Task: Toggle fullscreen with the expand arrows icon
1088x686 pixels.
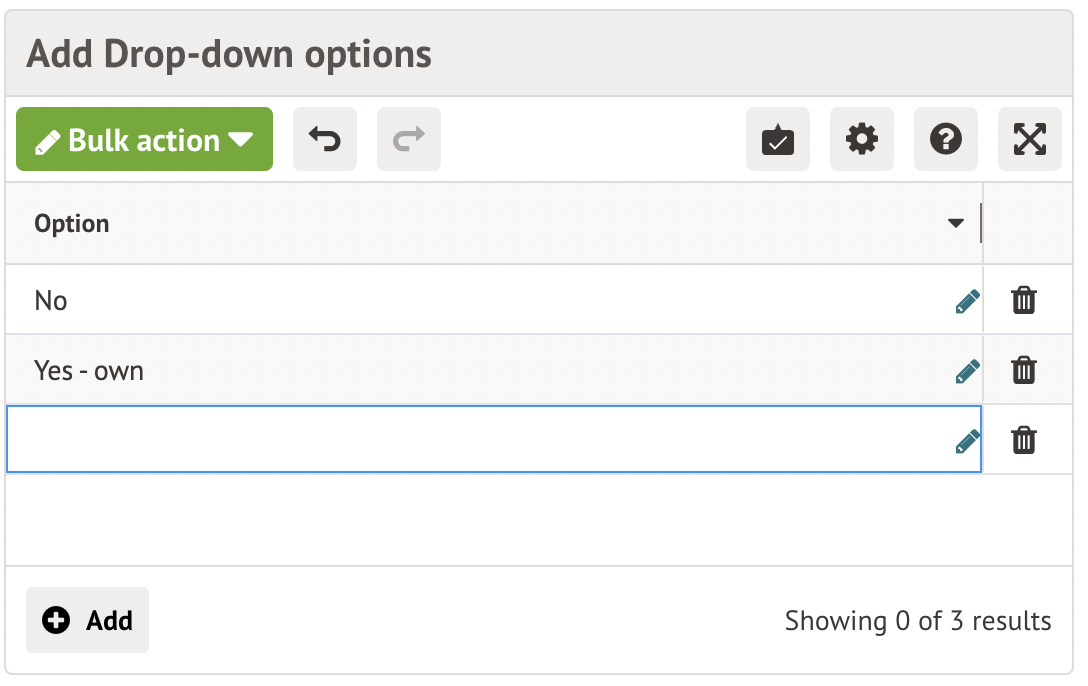Action: 1030,140
